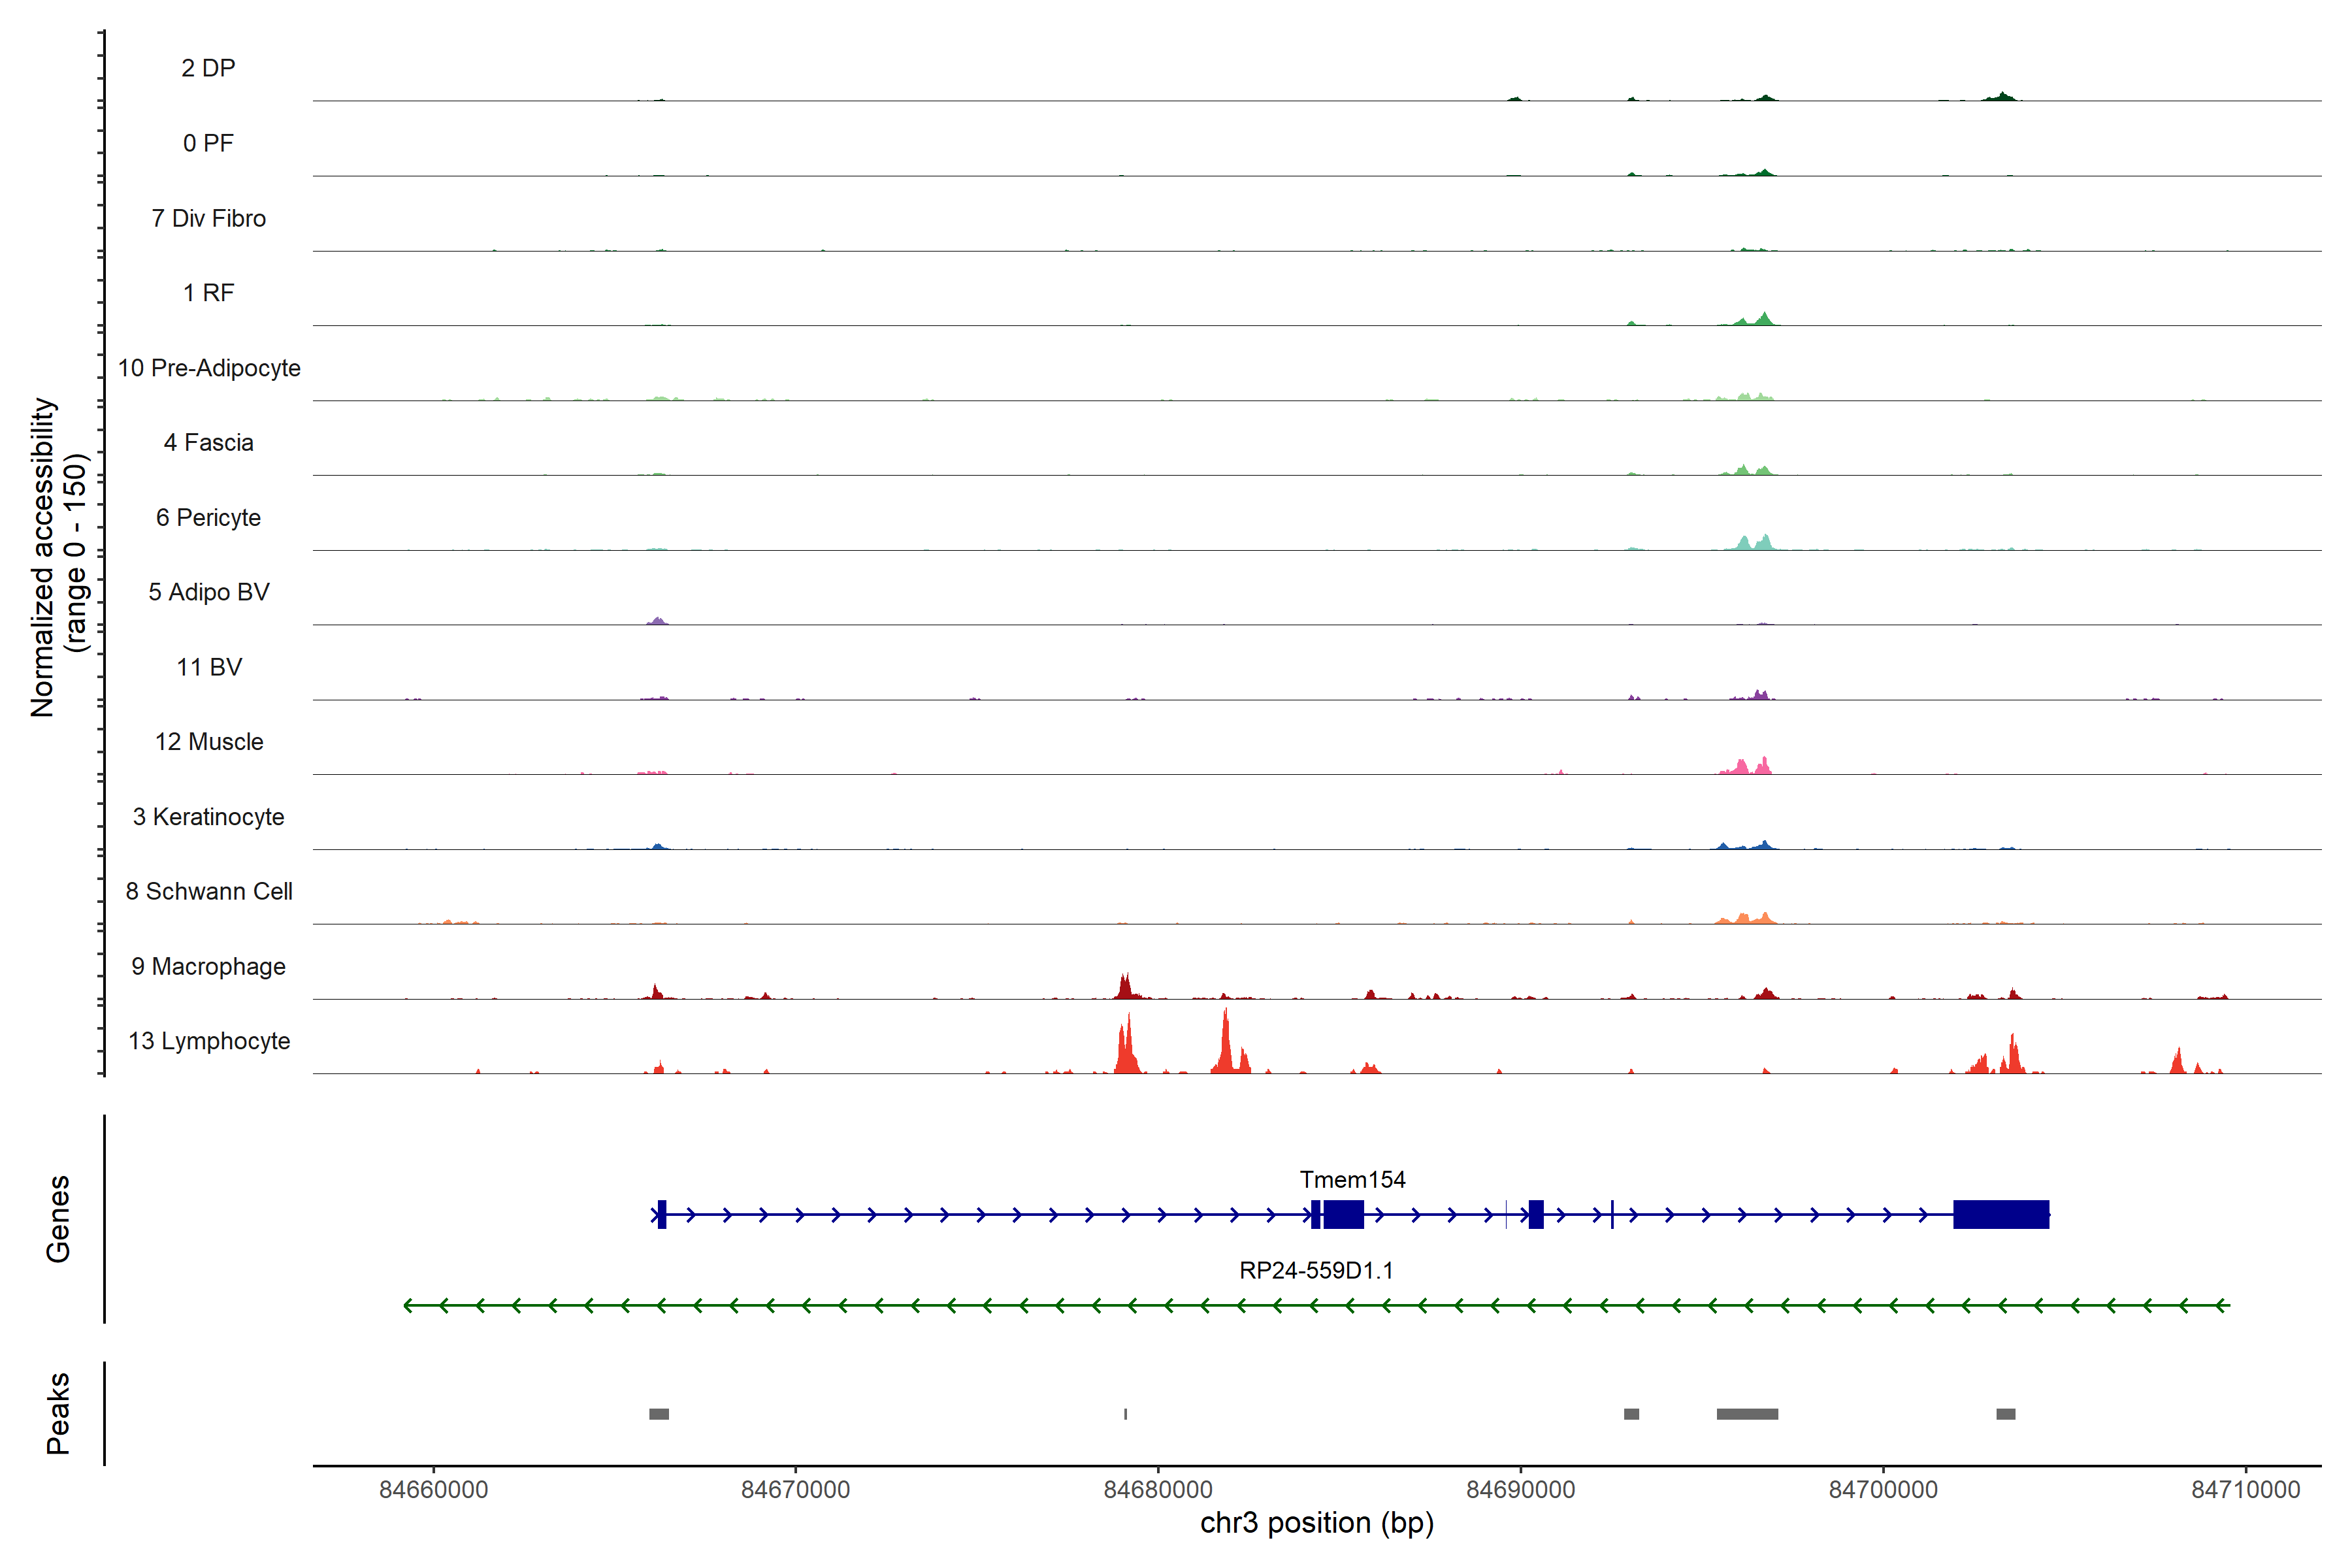Click the first exon block of Tmem154

pyautogui.click(x=662, y=1214)
